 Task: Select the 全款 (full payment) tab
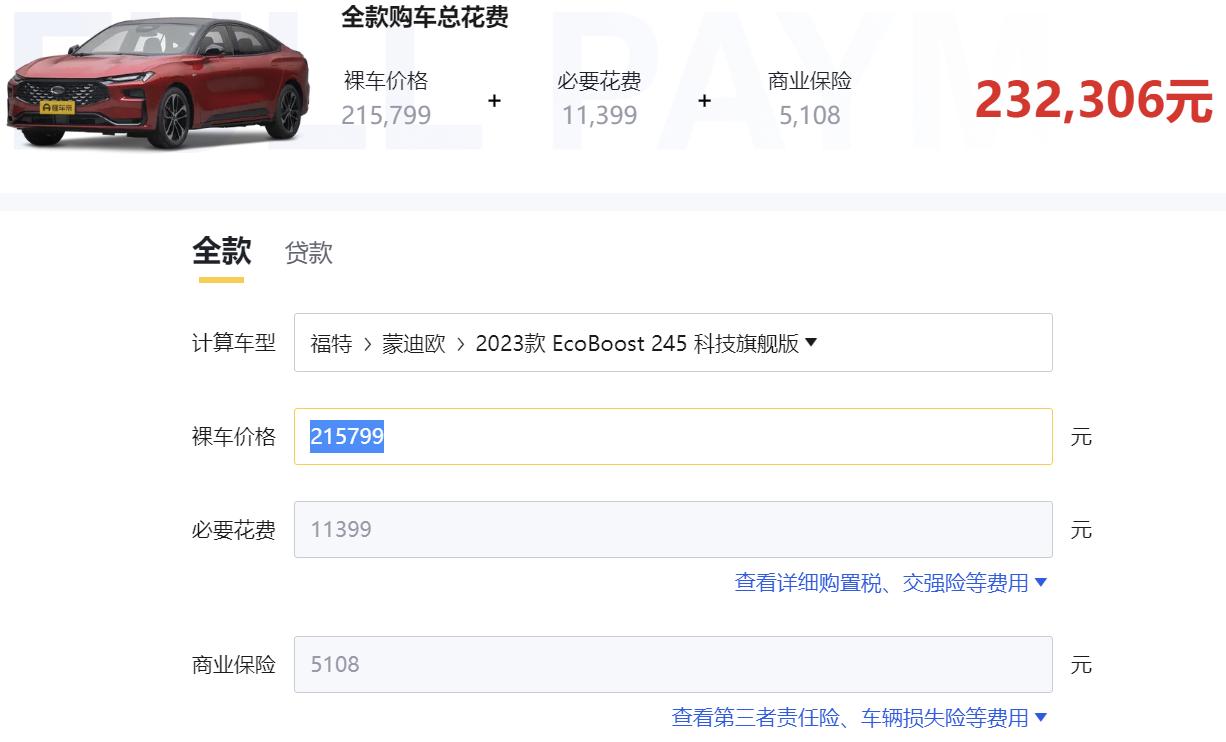coord(221,252)
